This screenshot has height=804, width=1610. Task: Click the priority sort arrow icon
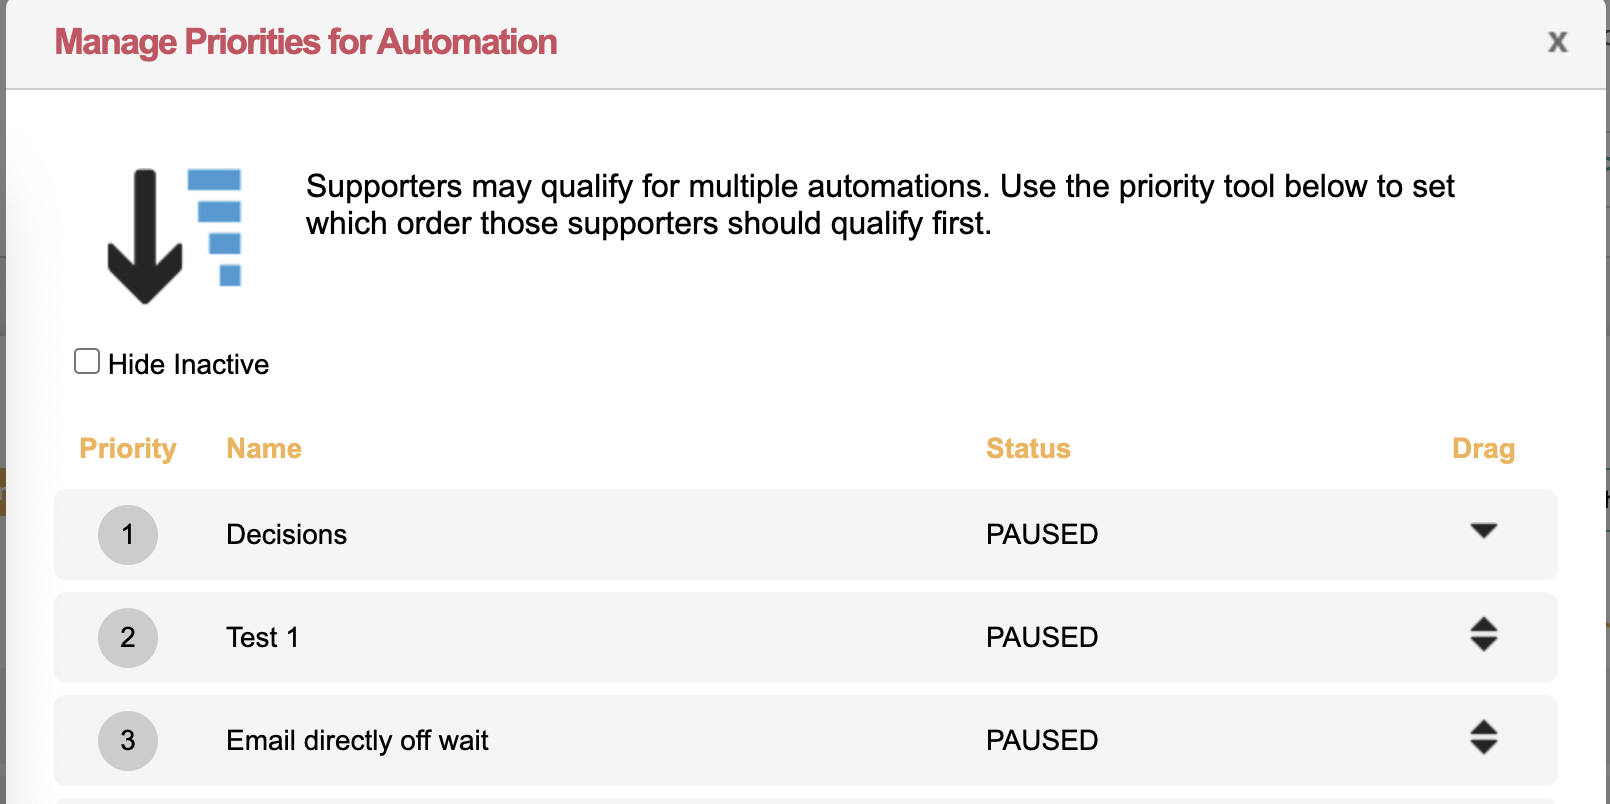coord(174,236)
